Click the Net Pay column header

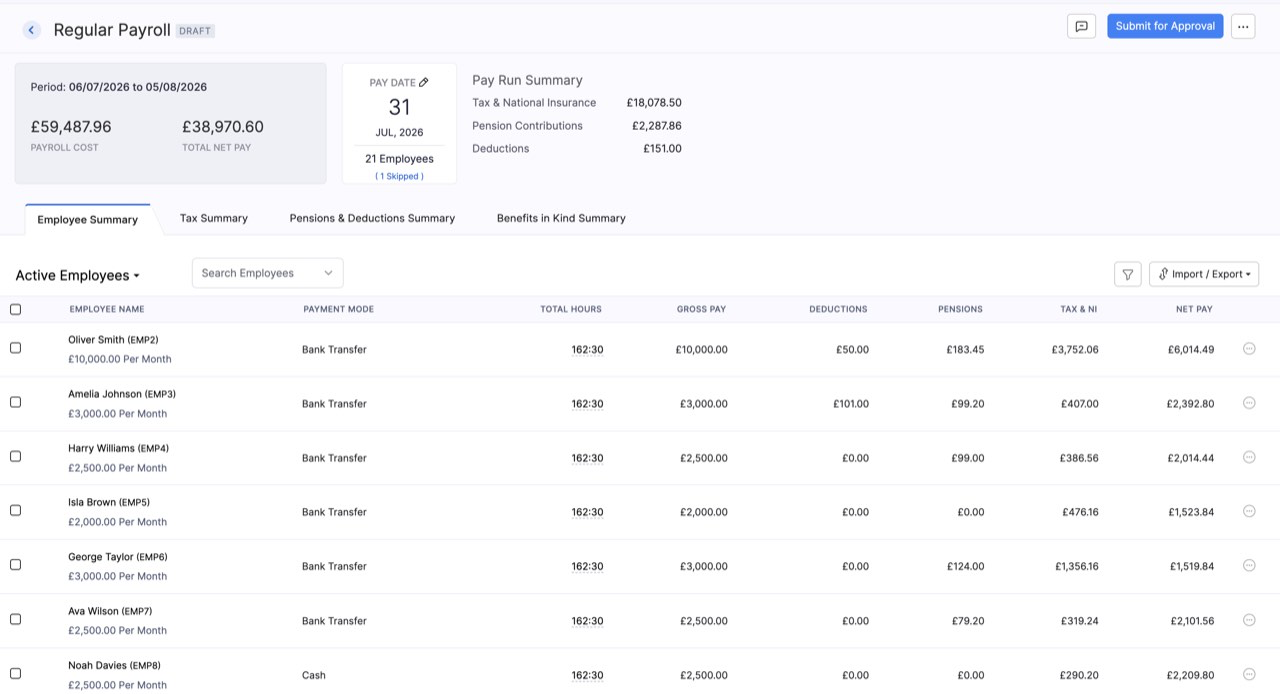[1194, 309]
